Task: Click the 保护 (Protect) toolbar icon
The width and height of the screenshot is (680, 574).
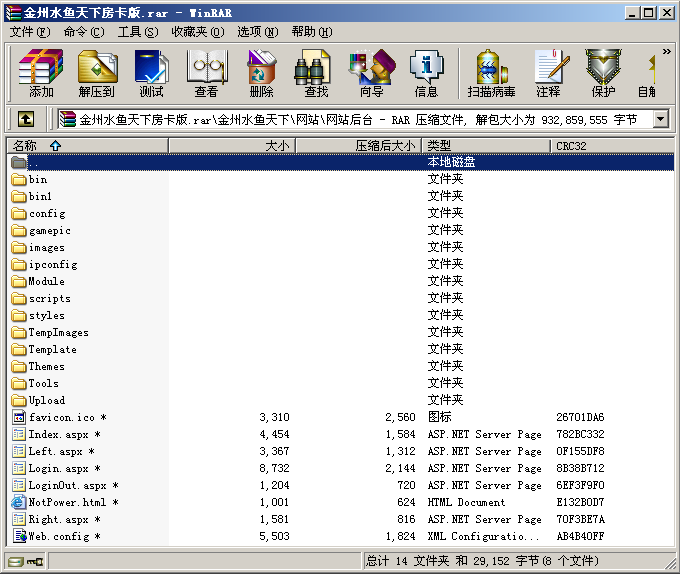Action: tap(603, 73)
